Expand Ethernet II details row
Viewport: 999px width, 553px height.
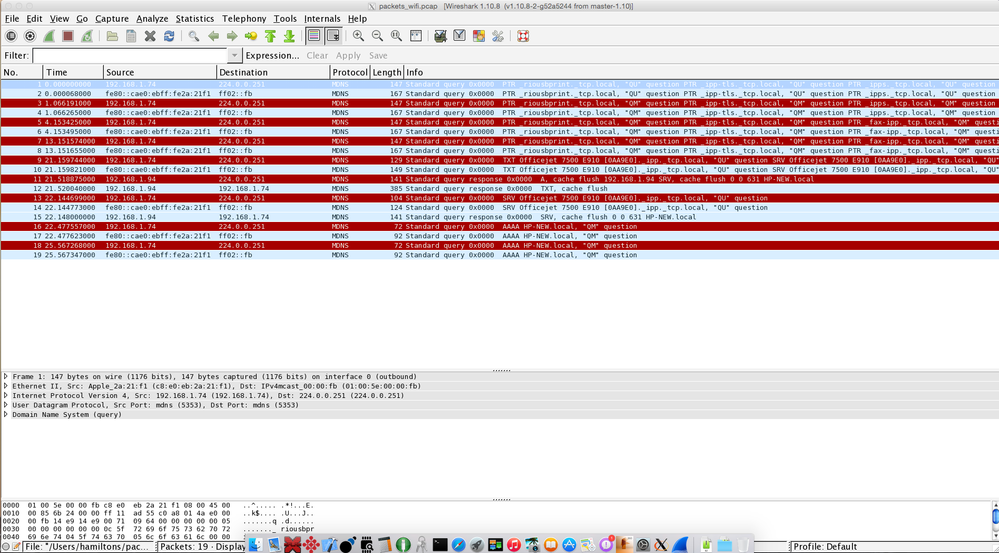tap(6, 386)
